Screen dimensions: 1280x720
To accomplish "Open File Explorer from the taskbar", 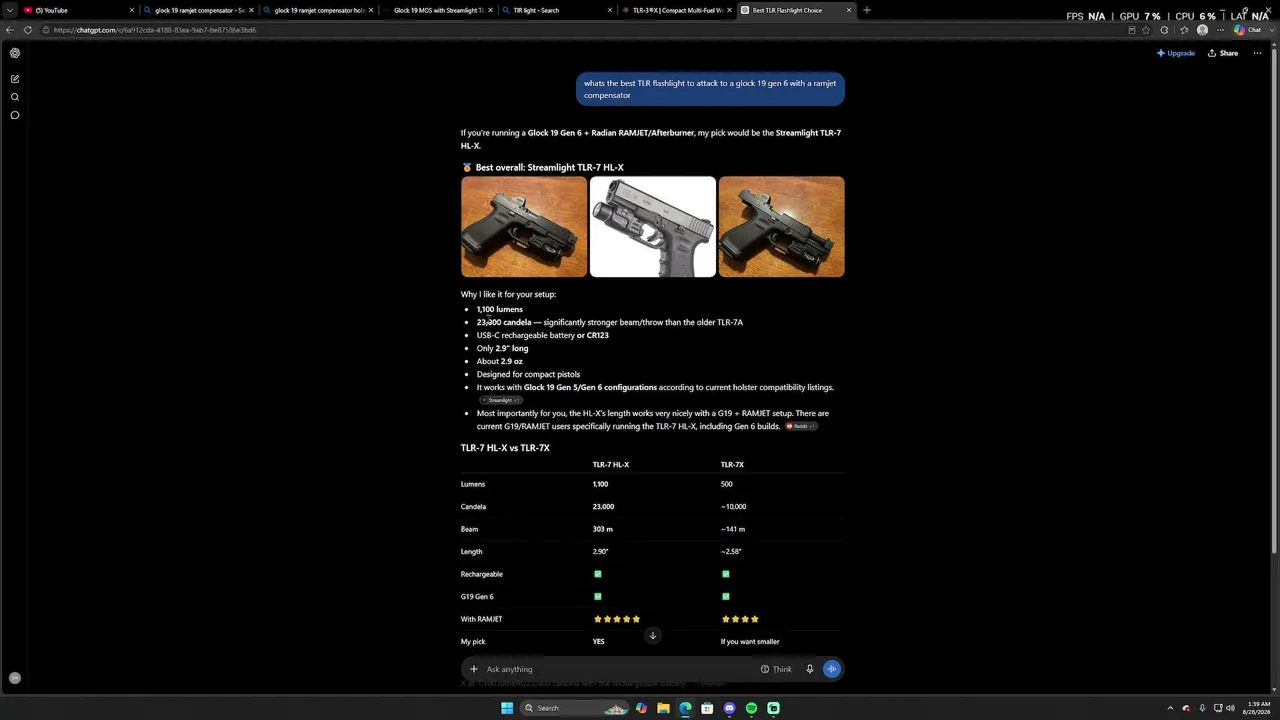I will click(x=663, y=708).
